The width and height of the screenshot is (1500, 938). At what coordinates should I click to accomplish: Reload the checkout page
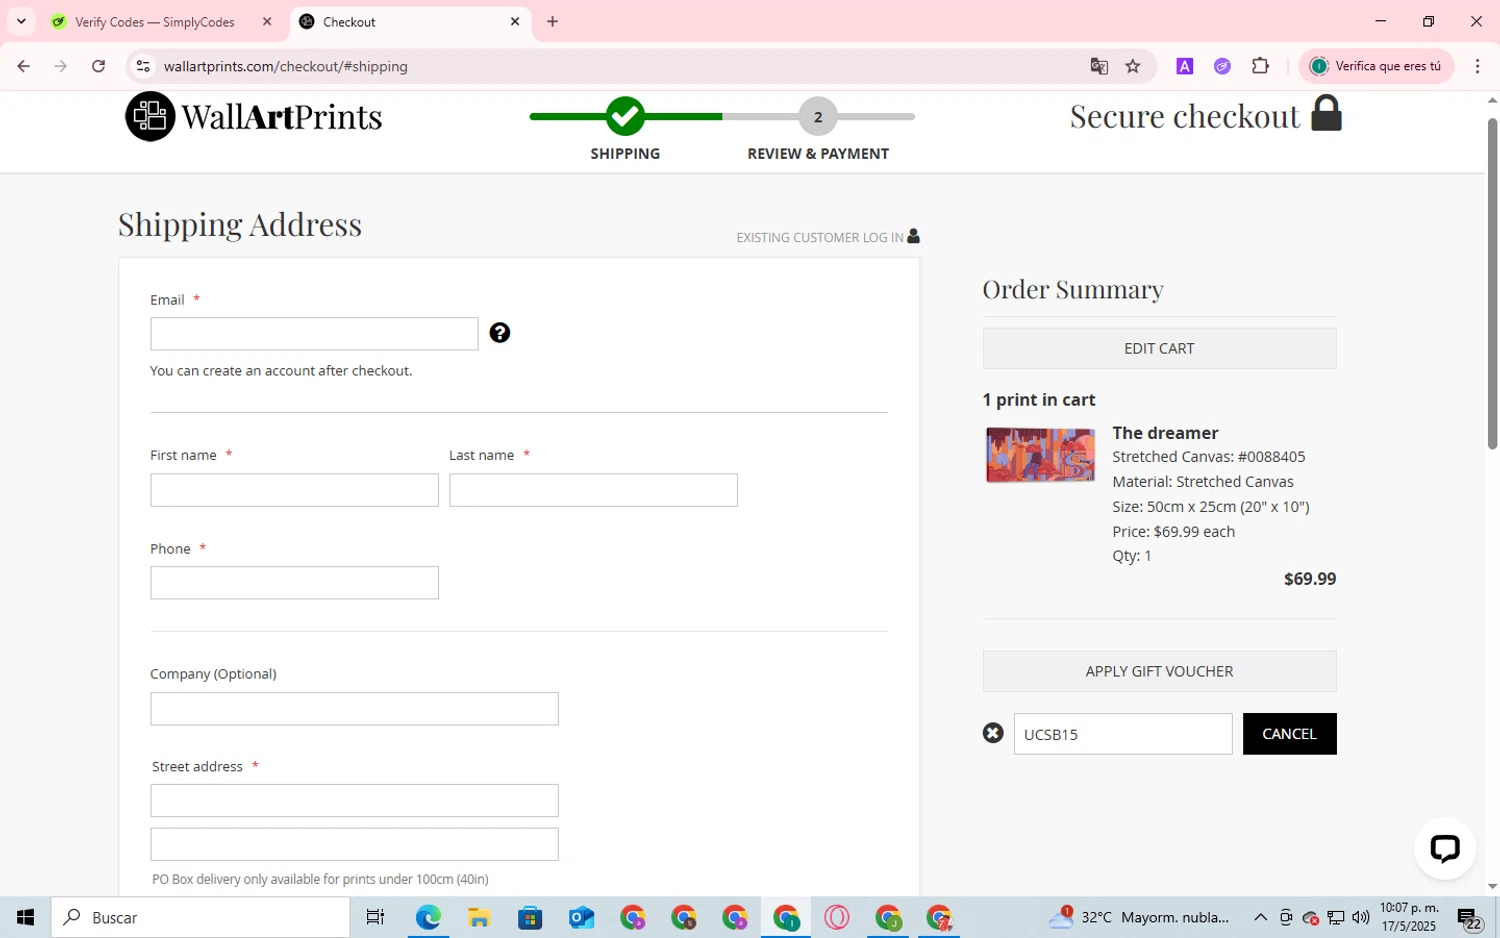(98, 66)
